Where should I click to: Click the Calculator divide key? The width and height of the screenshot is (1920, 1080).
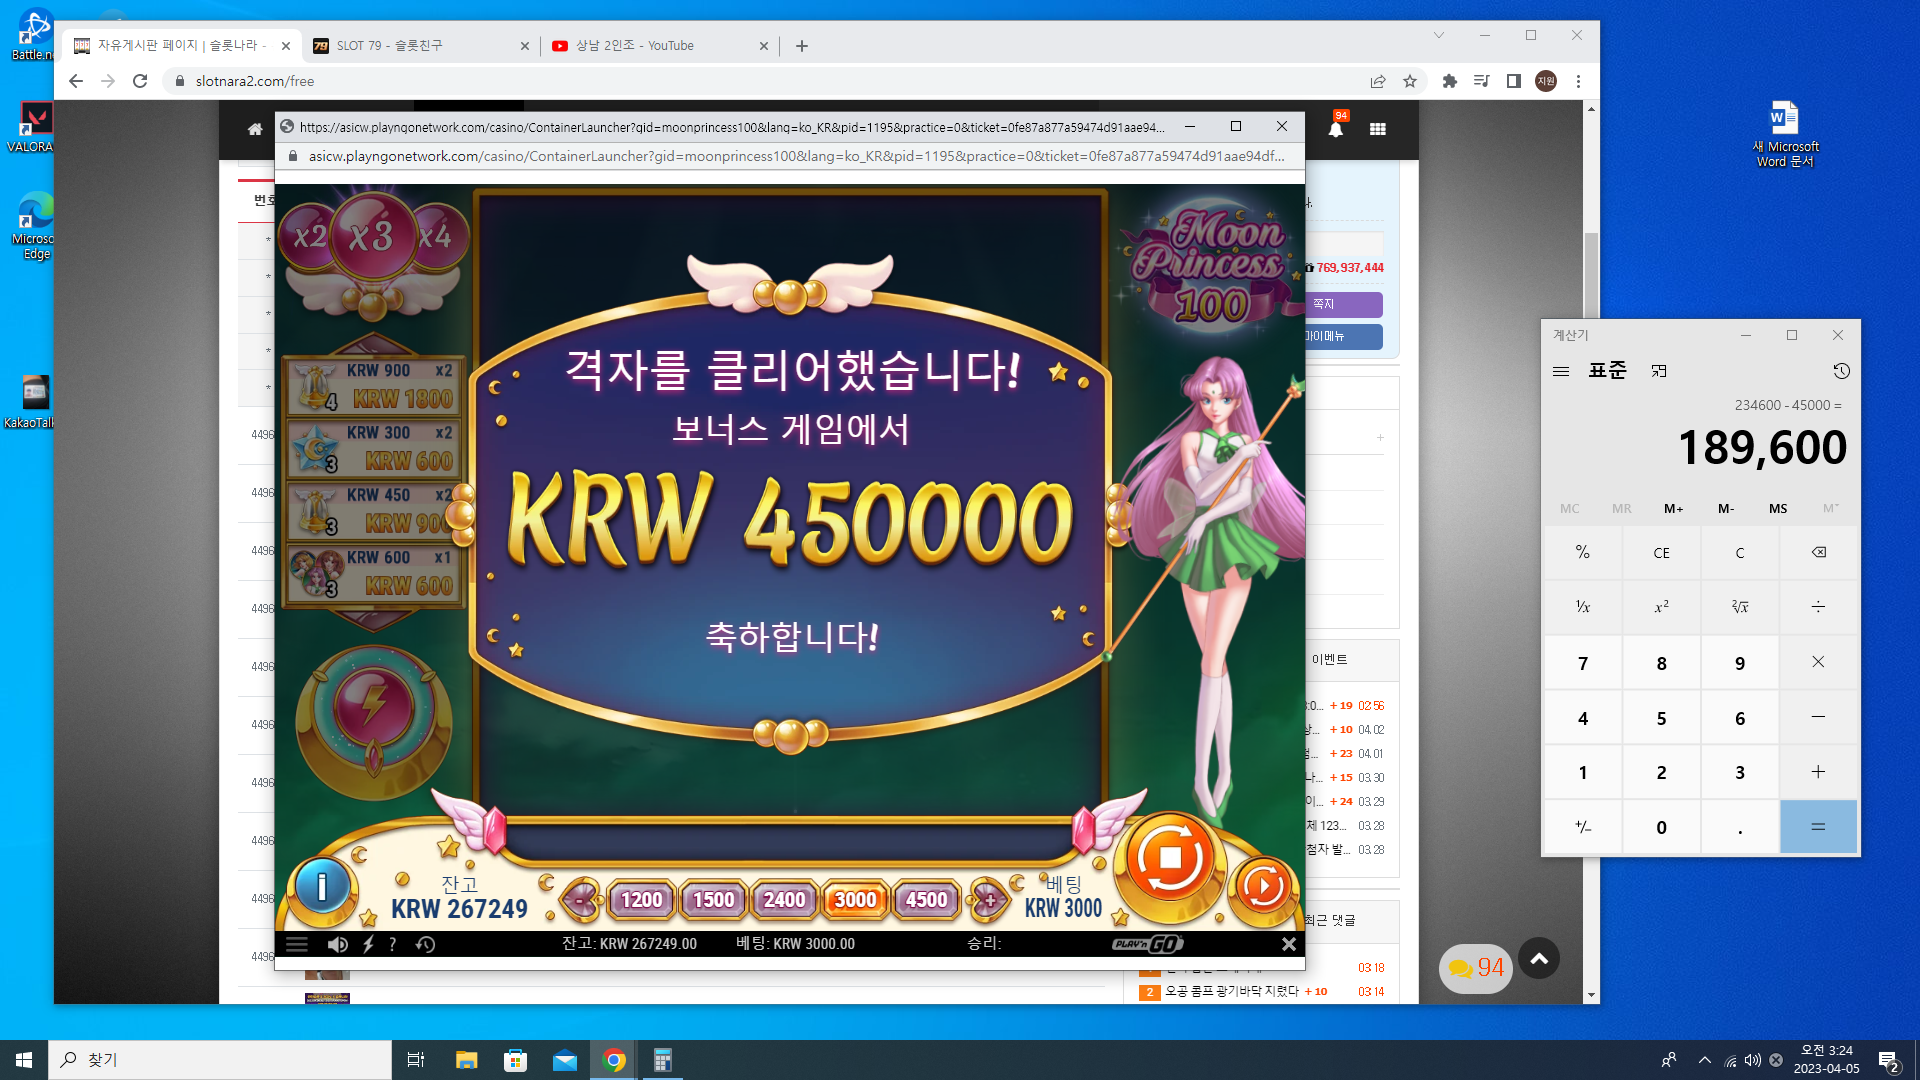coord(1819,607)
